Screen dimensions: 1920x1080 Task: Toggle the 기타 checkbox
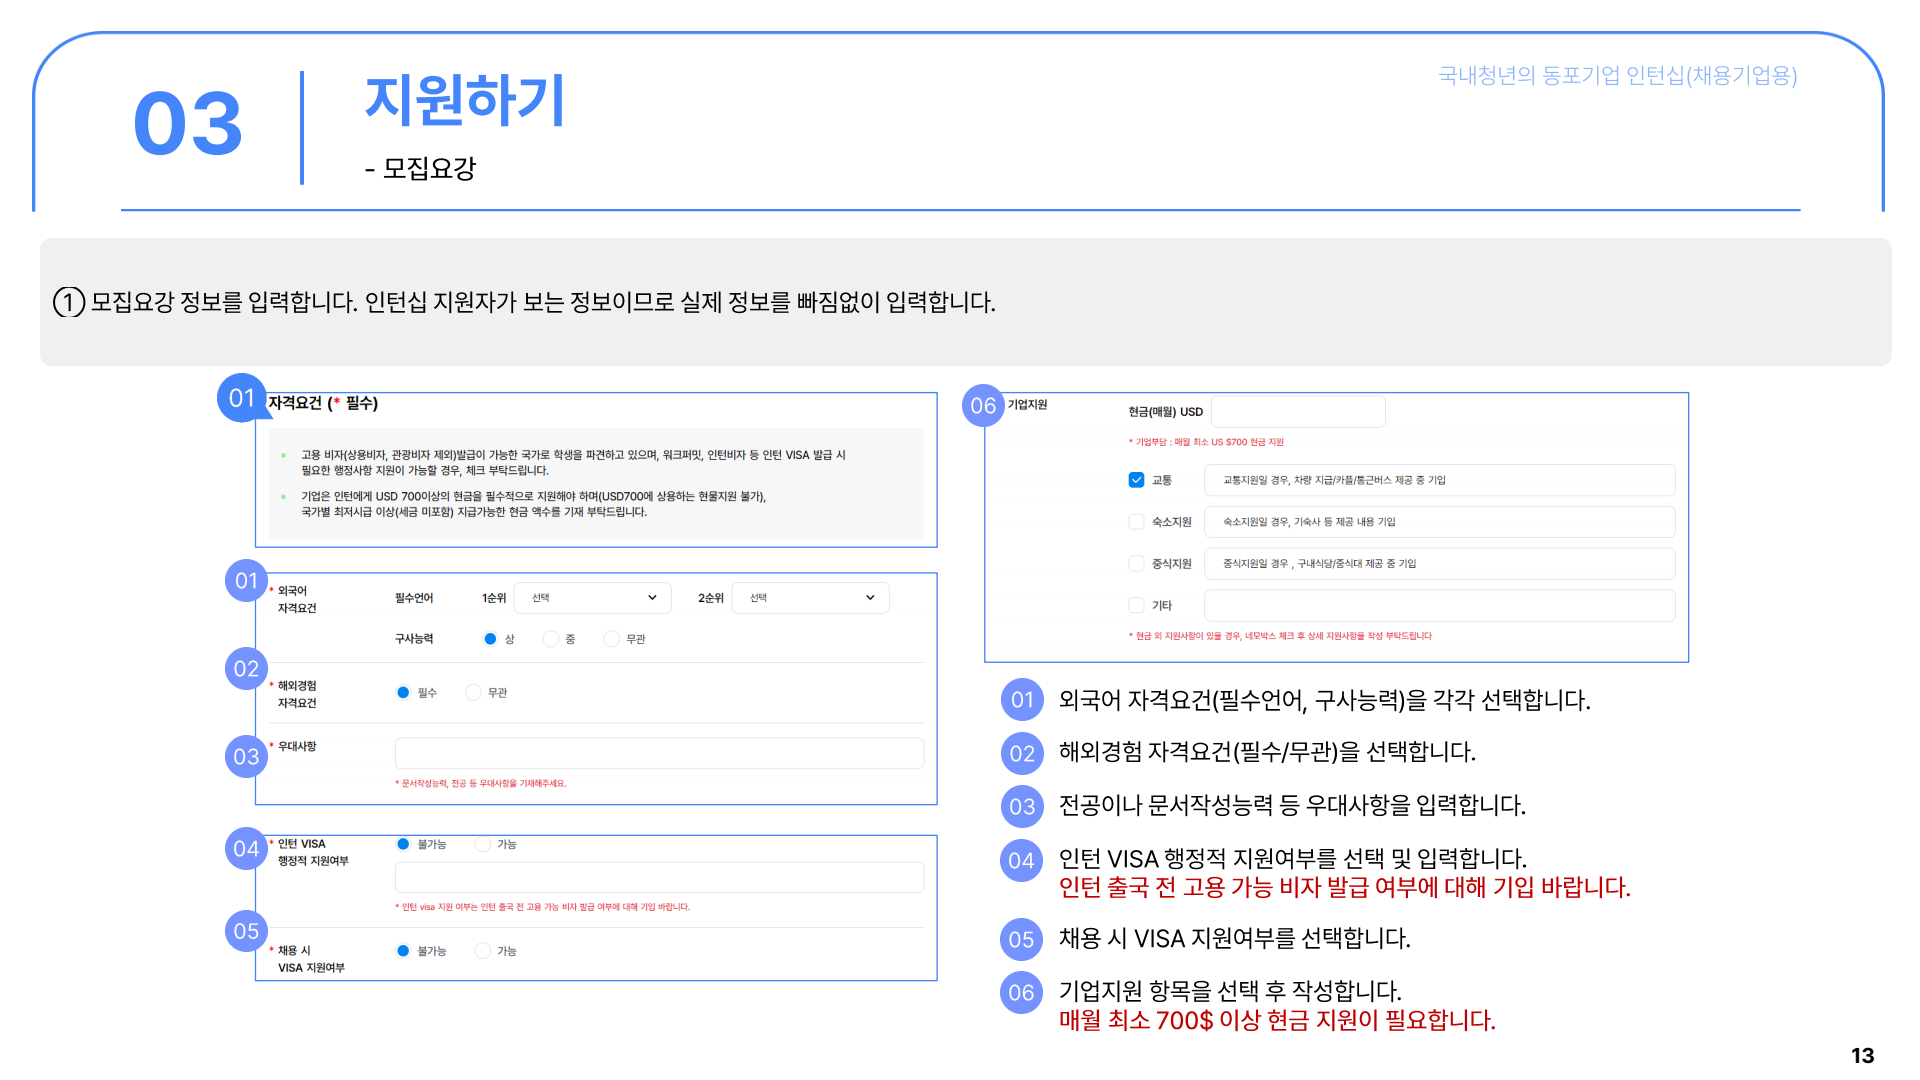pos(1136,605)
